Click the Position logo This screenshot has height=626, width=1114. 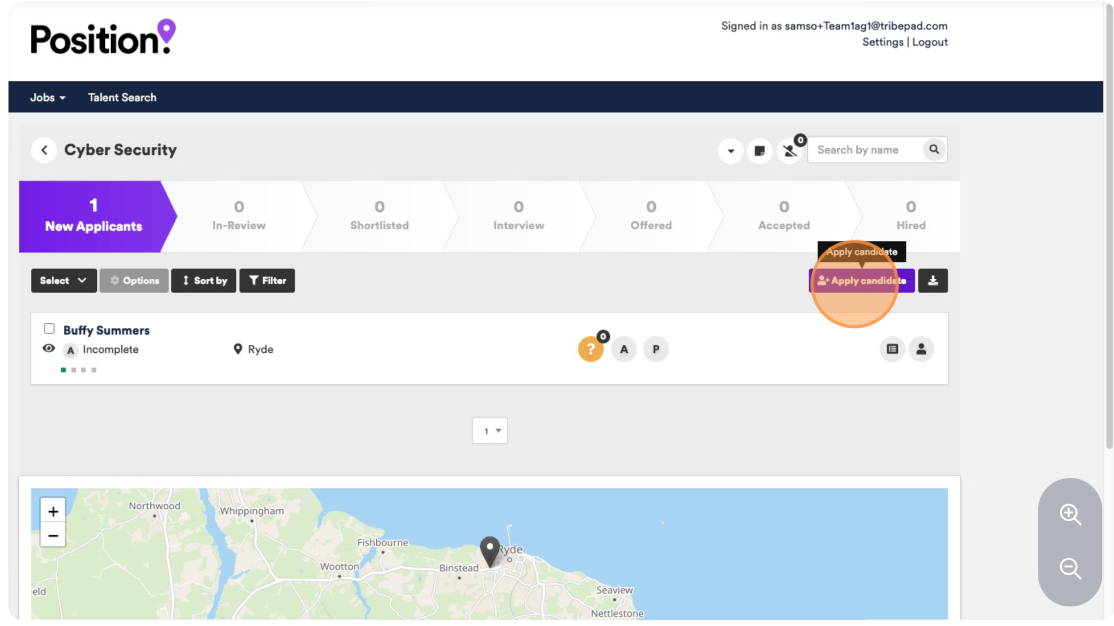tap(103, 38)
